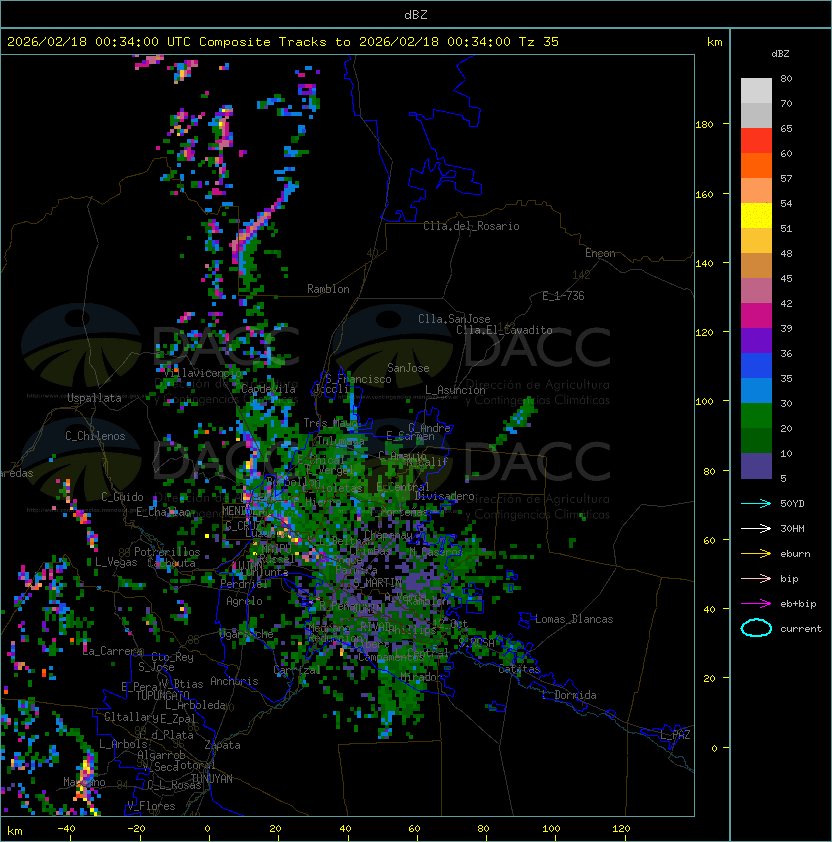Click the 'eb+bip' legend label
The image size is (832, 842).
pos(798,604)
